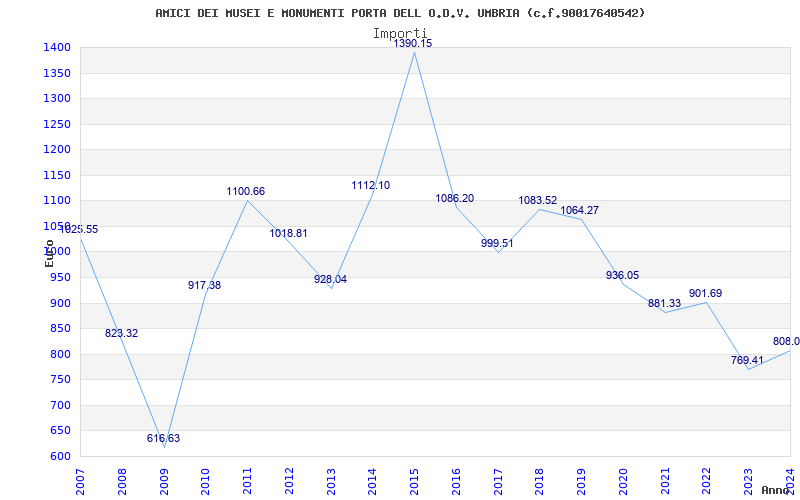Click the 2010 year axis label
Image resolution: width=800 pixels, height=500 pixels.
pyautogui.click(x=205, y=481)
